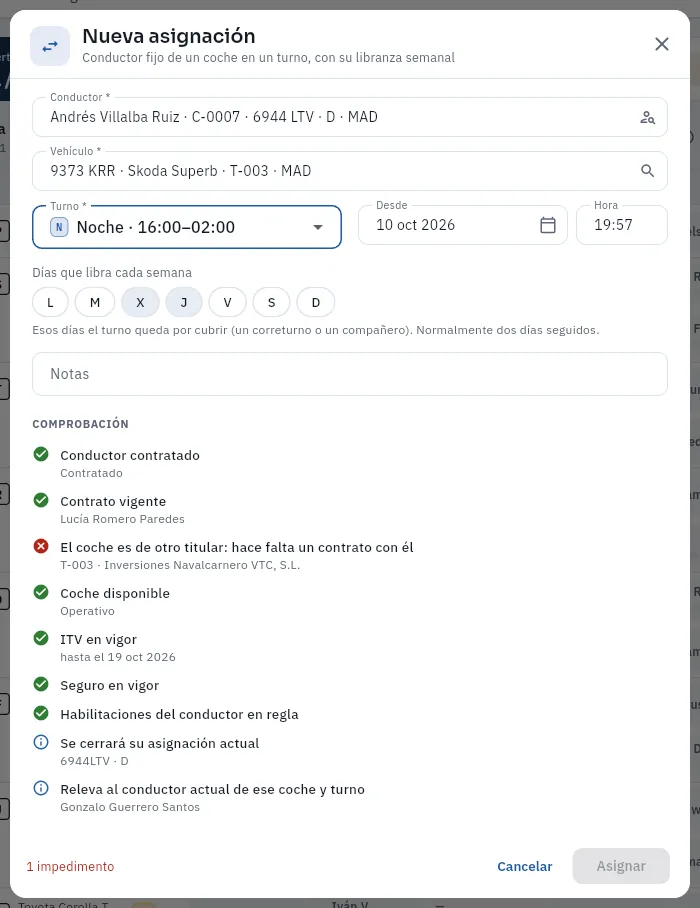Deselect day X weekly day off
Viewport: 700px width, 908px height.
pyautogui.click(x=140, y=302)
